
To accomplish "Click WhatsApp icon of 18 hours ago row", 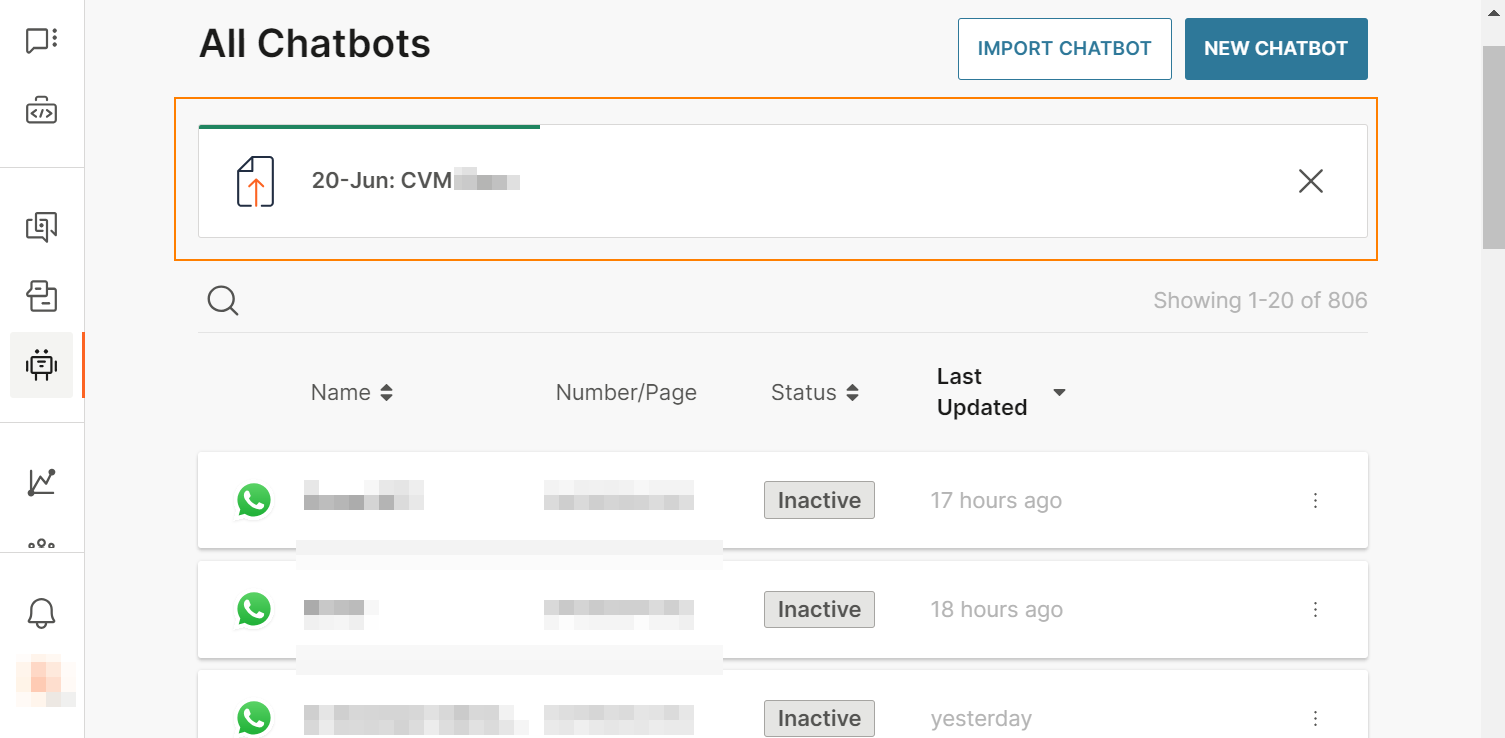I will [253, 609].
